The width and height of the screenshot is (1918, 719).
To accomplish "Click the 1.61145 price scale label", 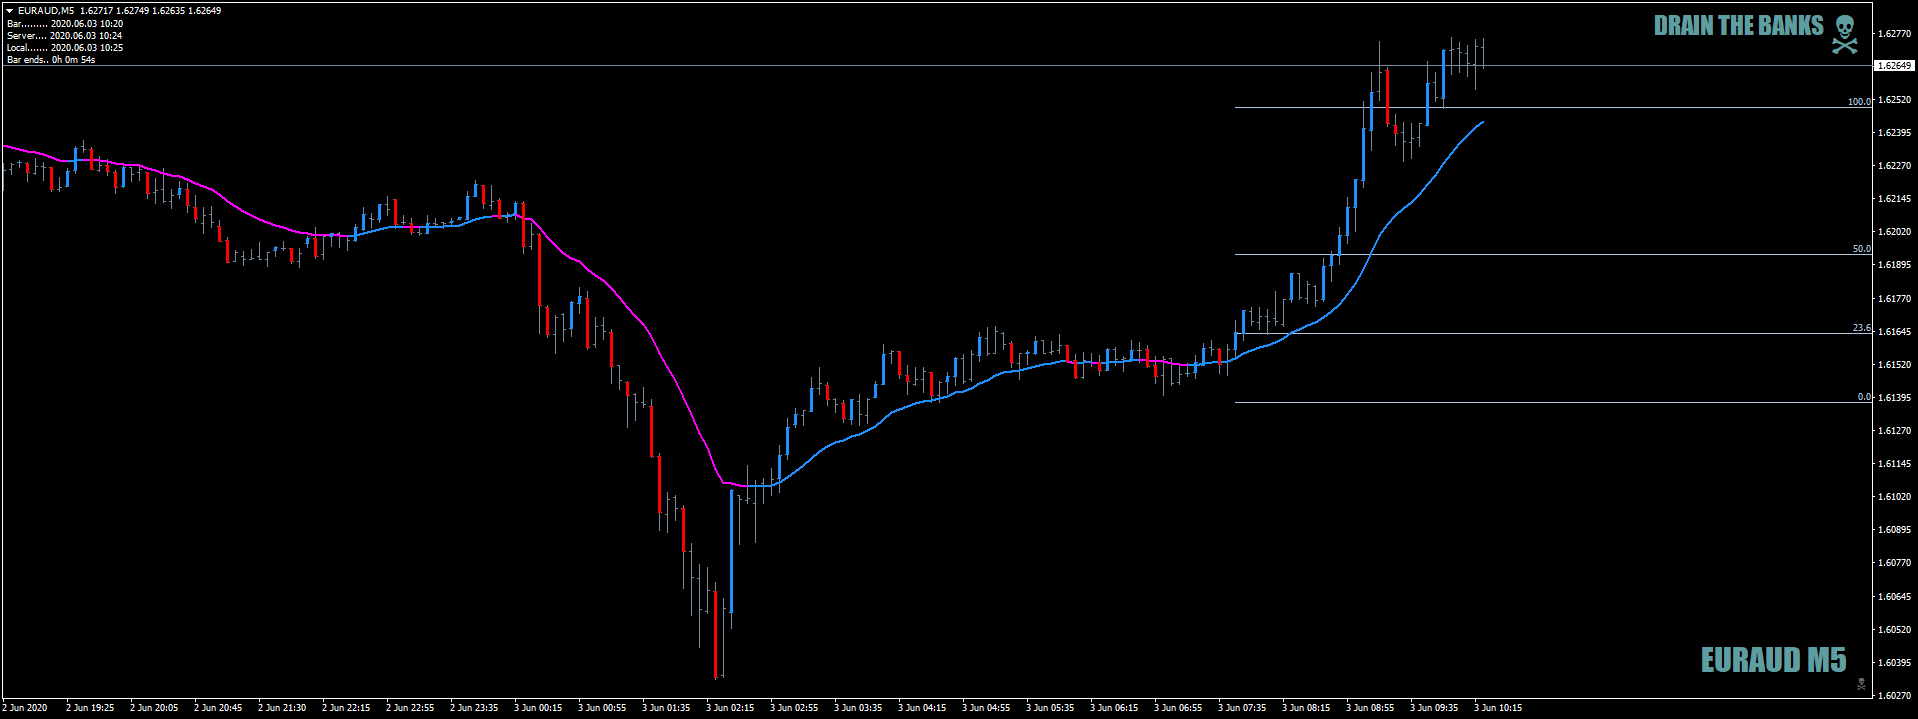I will point(1894,464).
